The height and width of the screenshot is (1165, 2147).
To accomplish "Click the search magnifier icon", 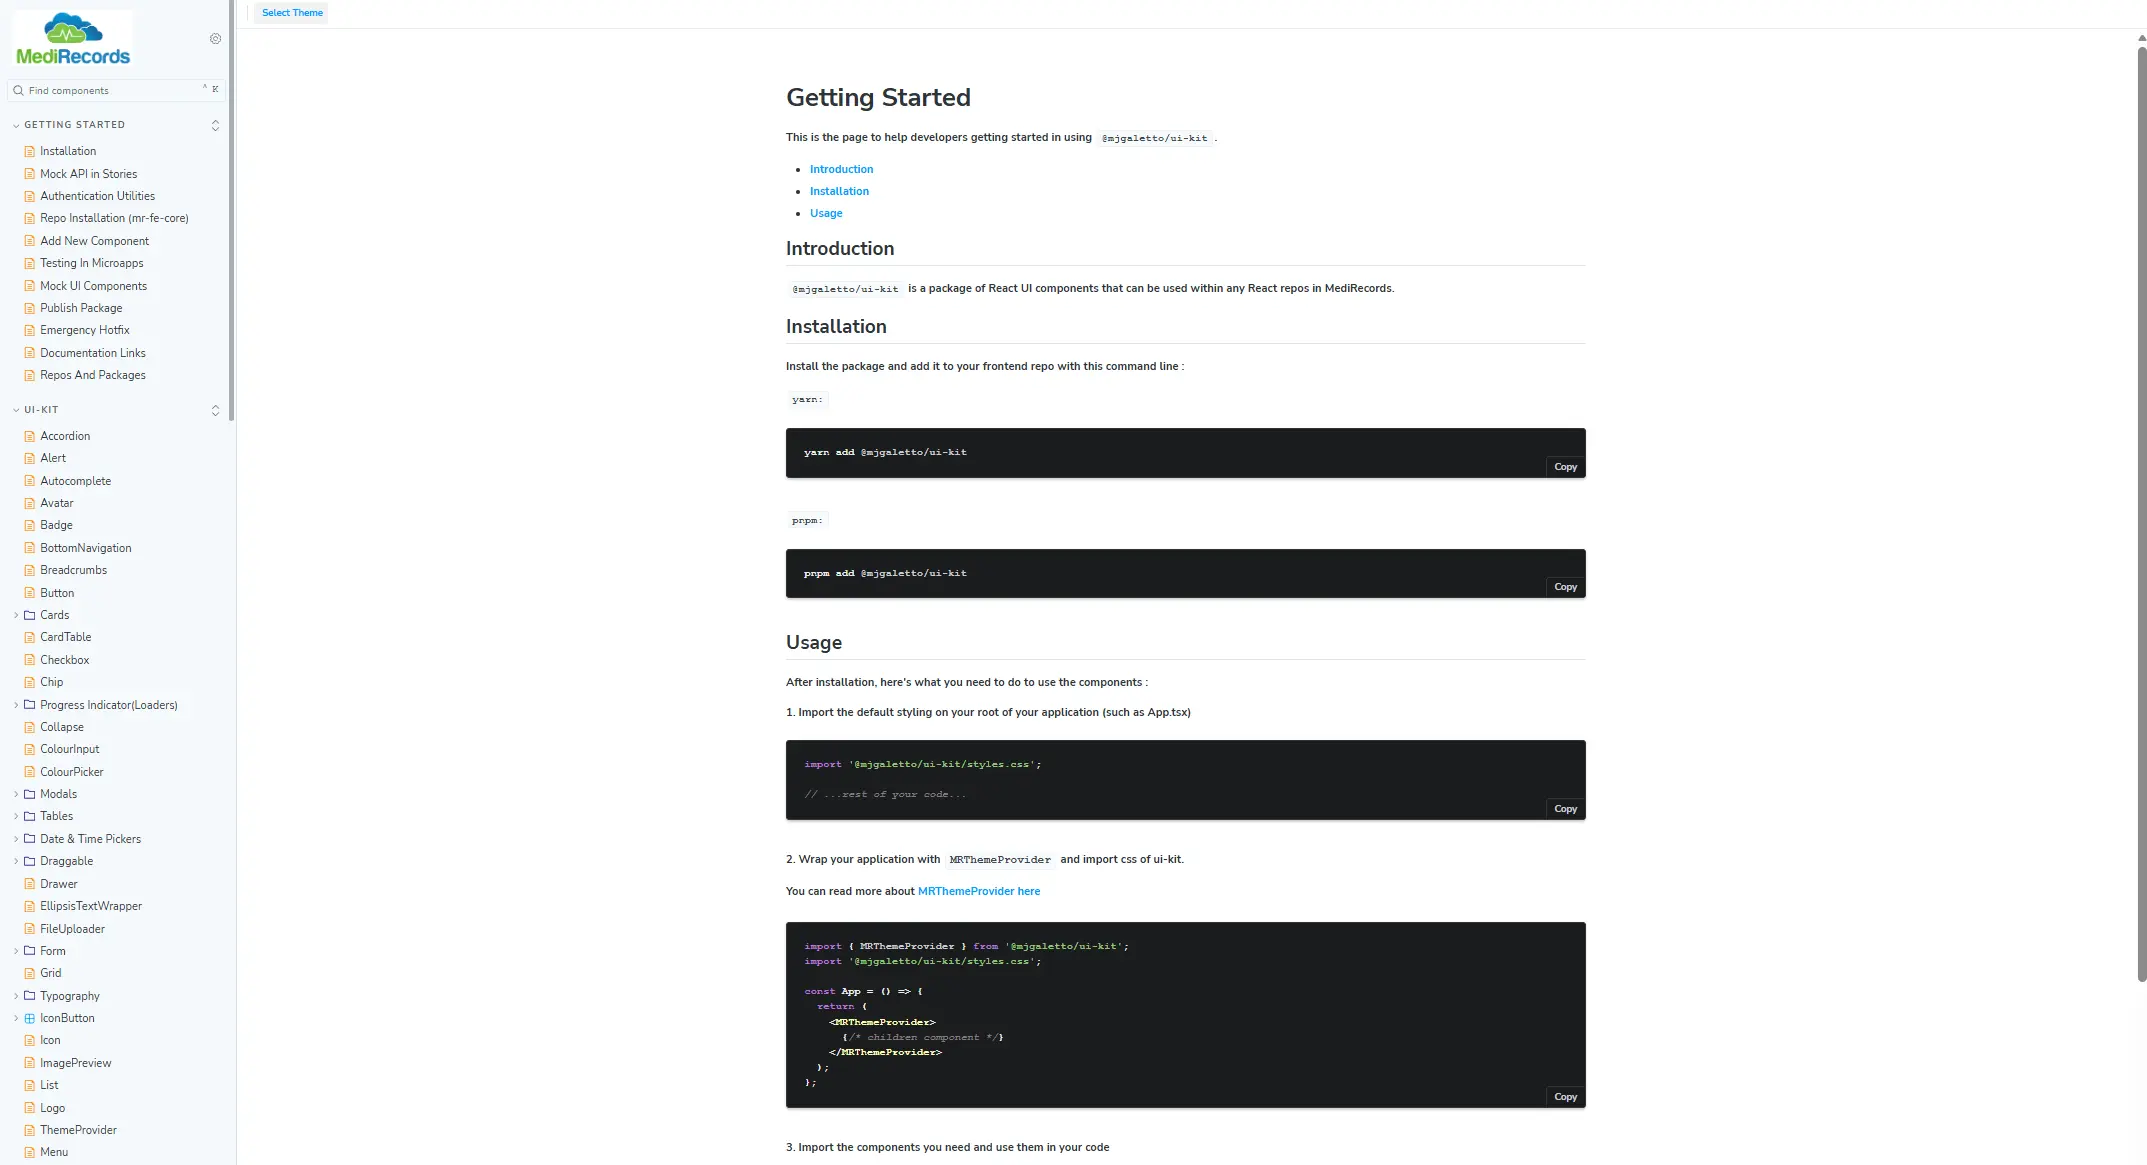I will tap(18, 91).
